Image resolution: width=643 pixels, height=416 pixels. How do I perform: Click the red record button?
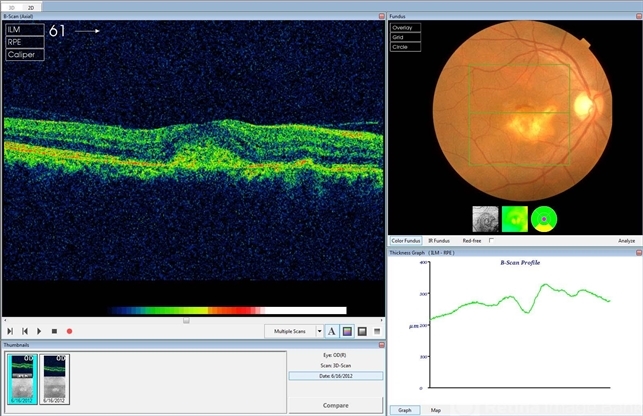[x=69, y=331]
